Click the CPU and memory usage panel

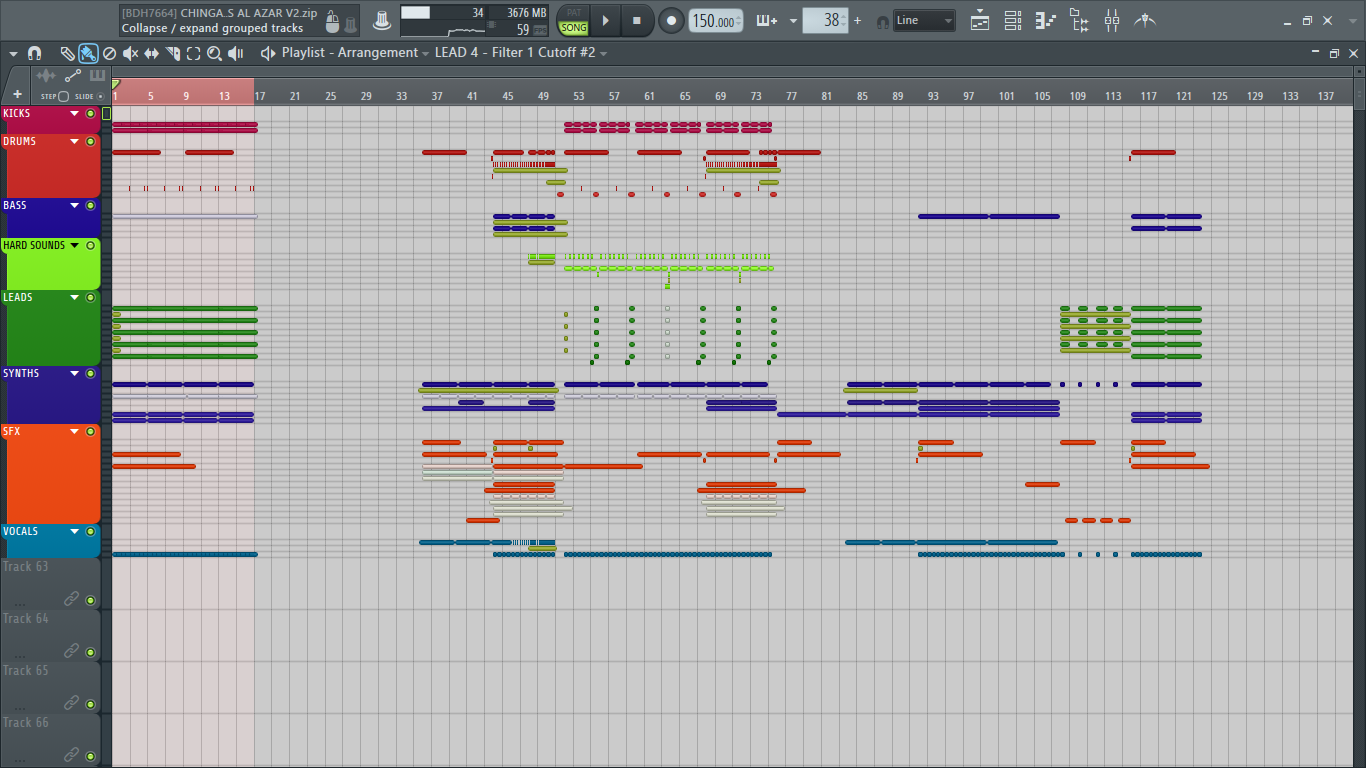tap(474, 21)
